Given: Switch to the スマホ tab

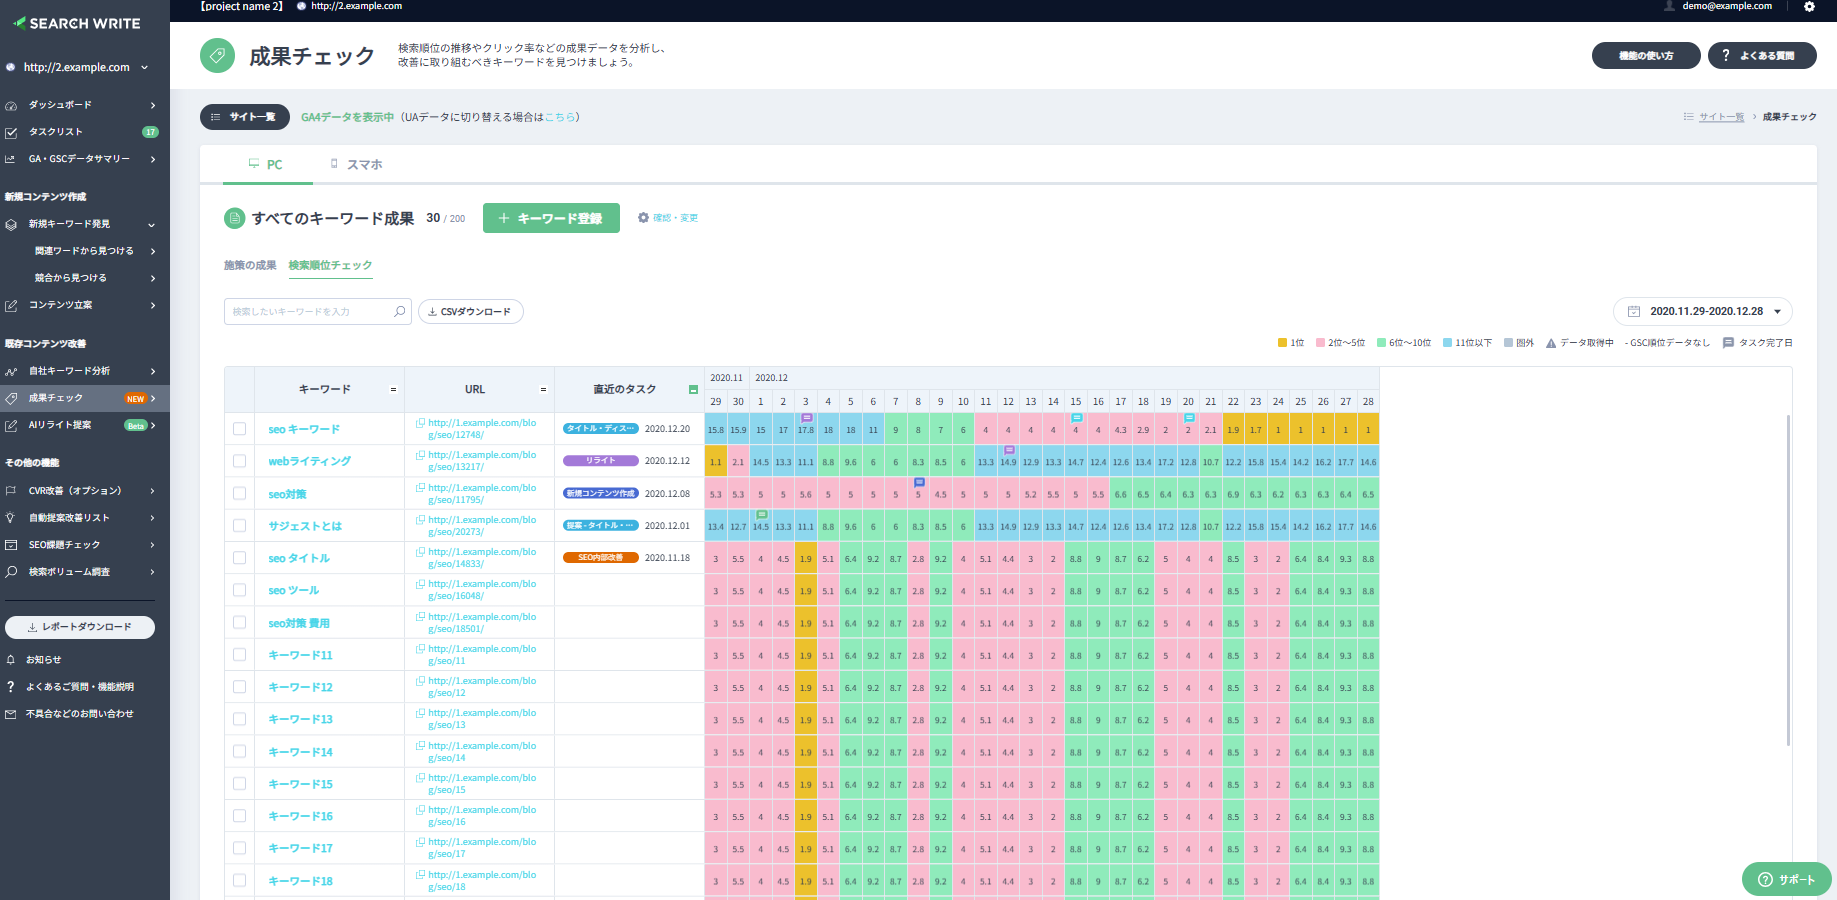Looking at the screenshot, I should point(356,164).
